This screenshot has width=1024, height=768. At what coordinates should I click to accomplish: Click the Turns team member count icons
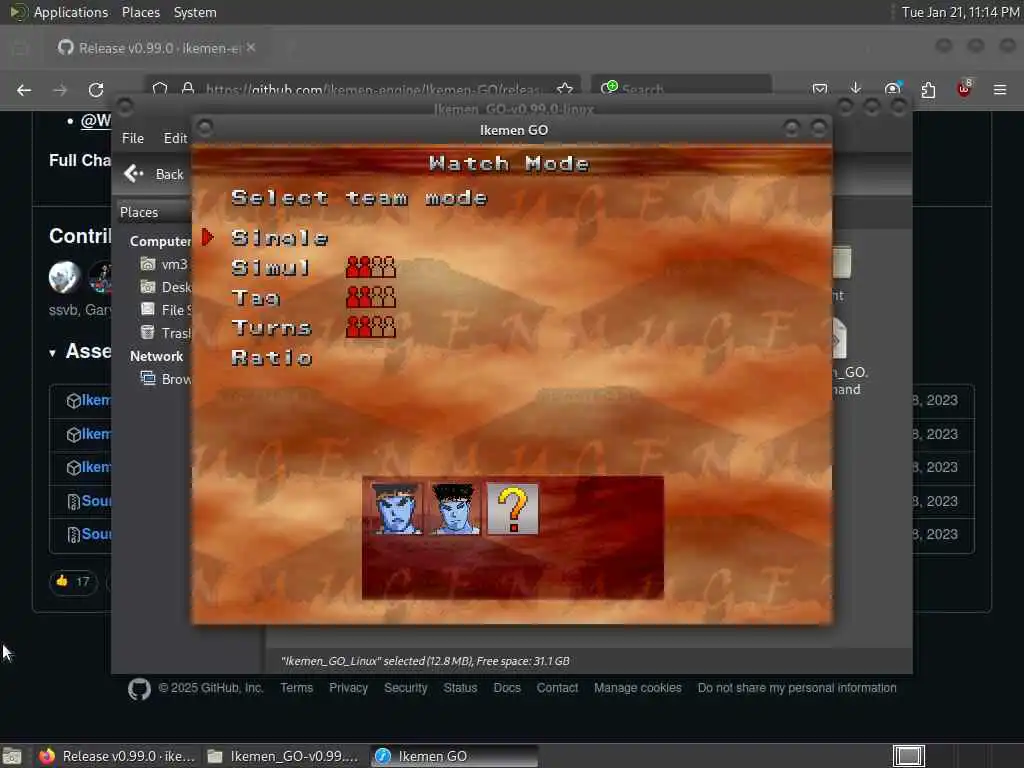coord(370,327)
